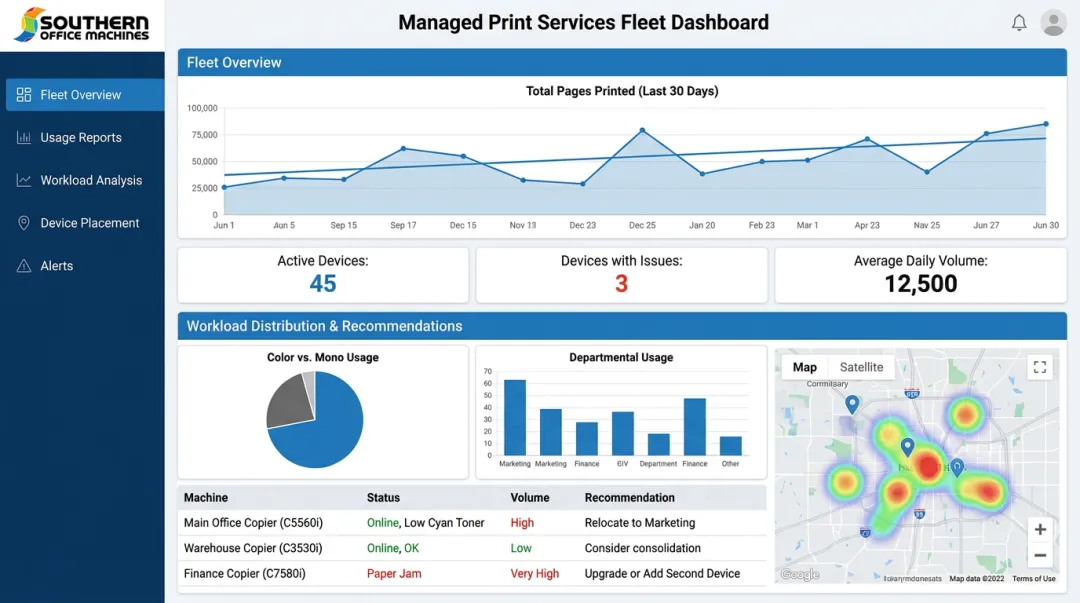This screenshot has height=603, width=1080.
Task: Click Upgrade or Add Second Device text
Action: coord(662,573)
